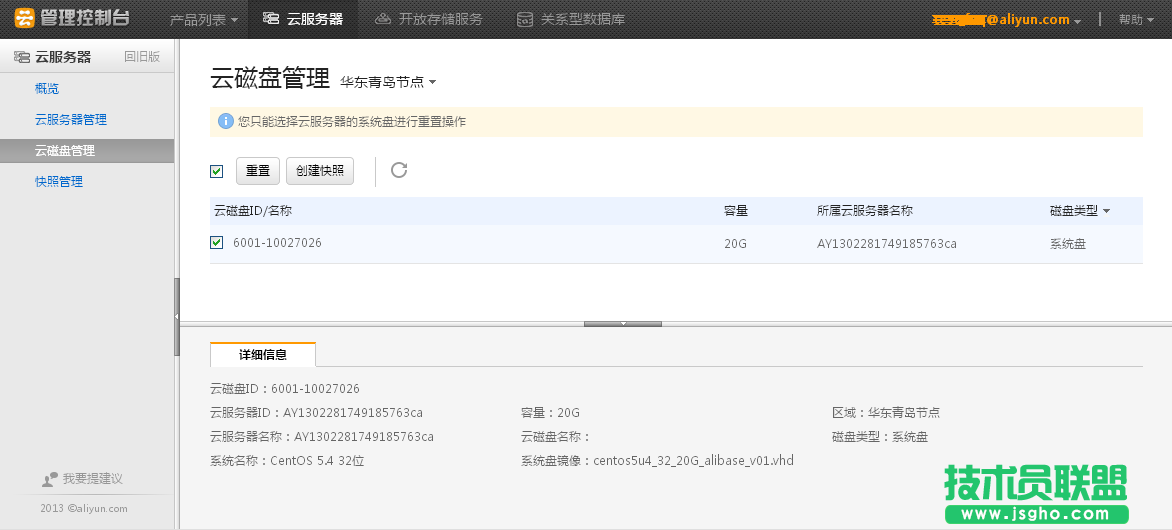Click the 关系型数据库 database icon
Image resolution: width=1172 pixels, height=530 pixels.
525,19
